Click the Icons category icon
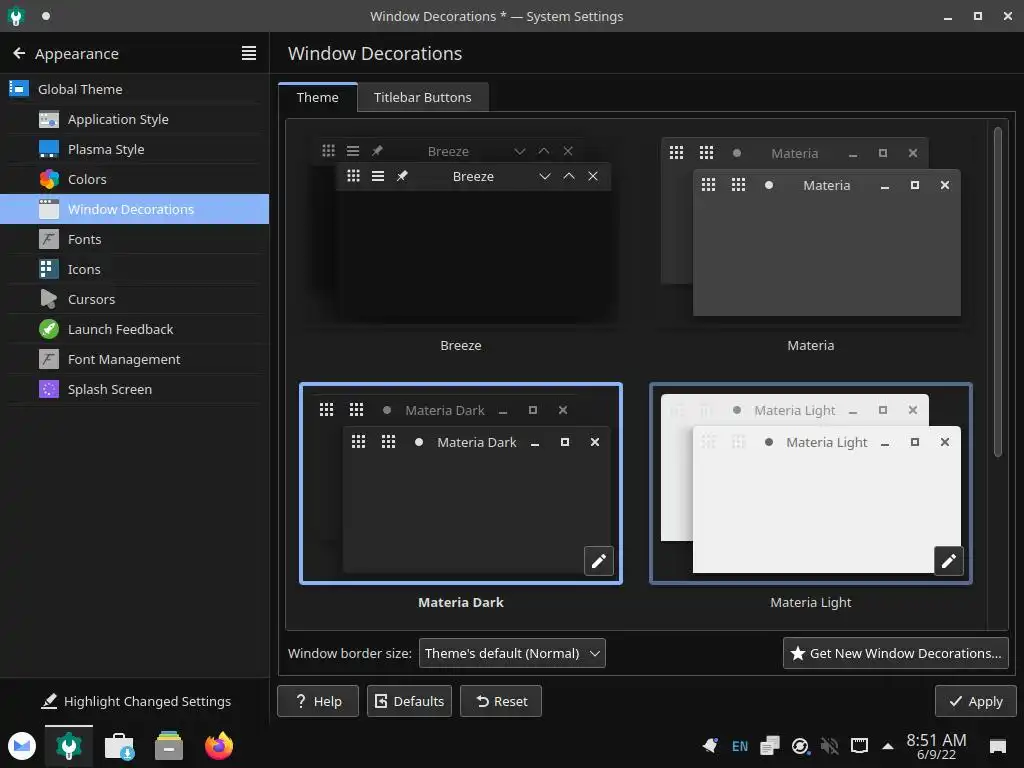 pyautogui.click(x=49, y=269)
